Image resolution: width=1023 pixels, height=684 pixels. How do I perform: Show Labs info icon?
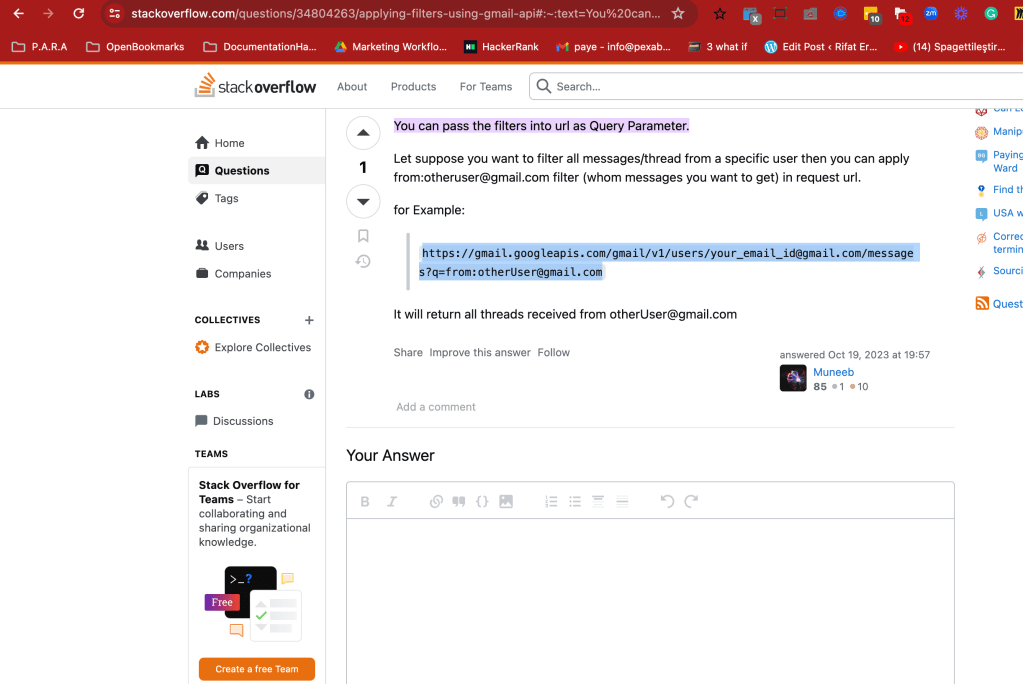click(309, 394)
